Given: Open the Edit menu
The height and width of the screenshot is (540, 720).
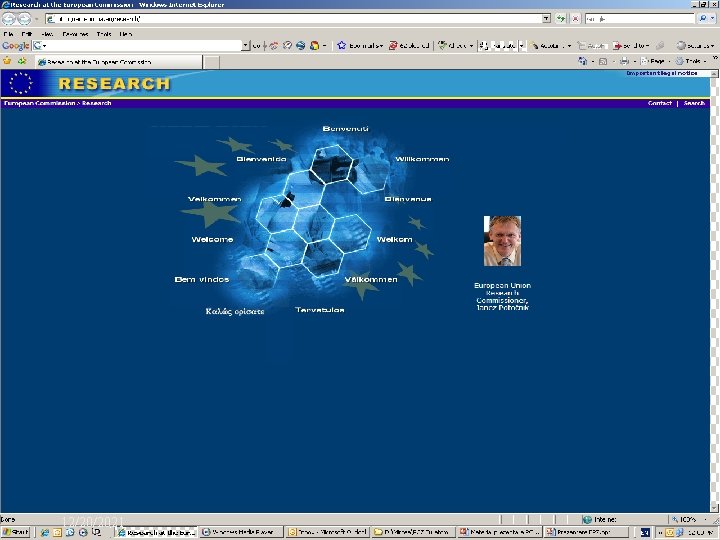Looking at the screenshot, I should coord(27,34).
